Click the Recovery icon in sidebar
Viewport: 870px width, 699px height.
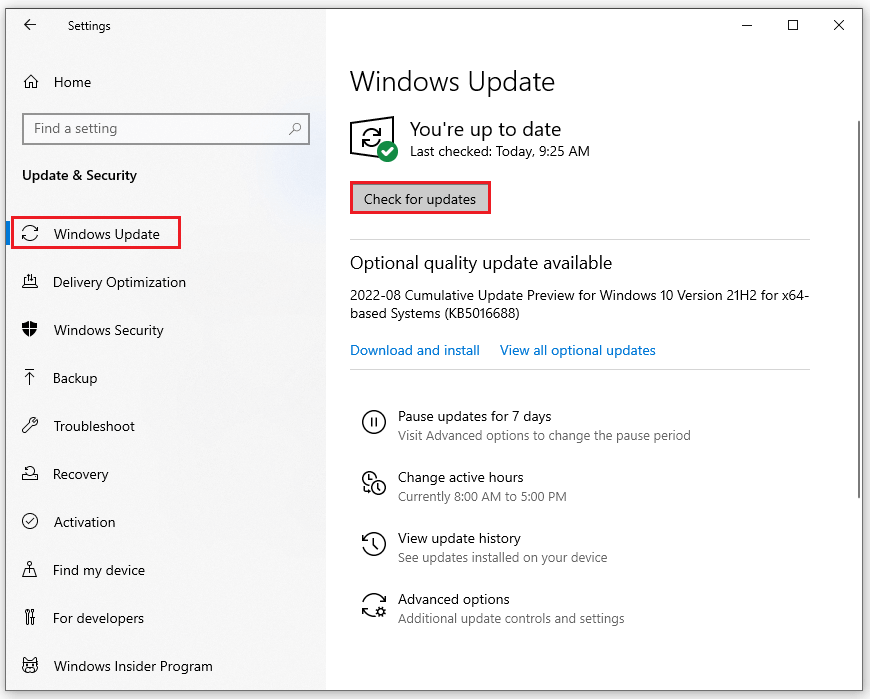click(30, 473)
